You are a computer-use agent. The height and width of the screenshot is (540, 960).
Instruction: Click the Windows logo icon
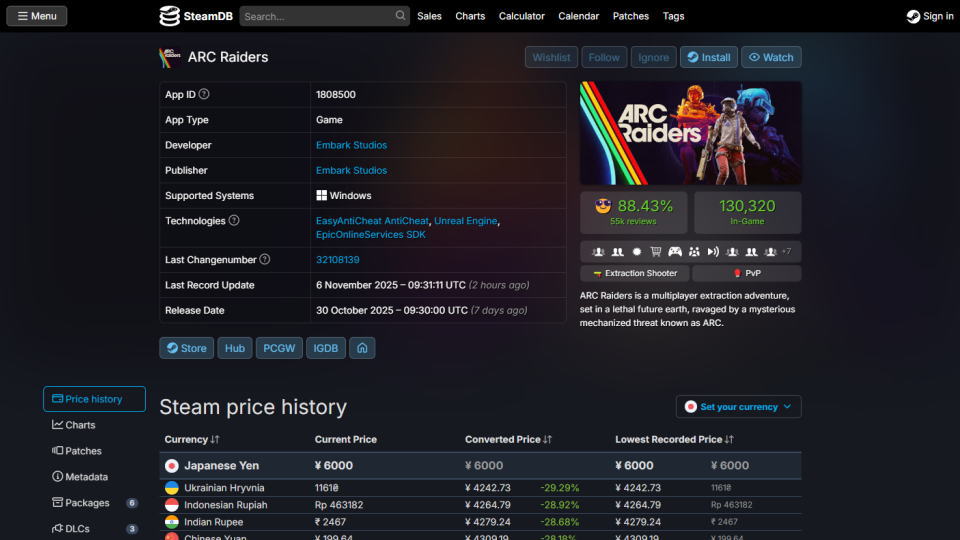coord(321,195)
